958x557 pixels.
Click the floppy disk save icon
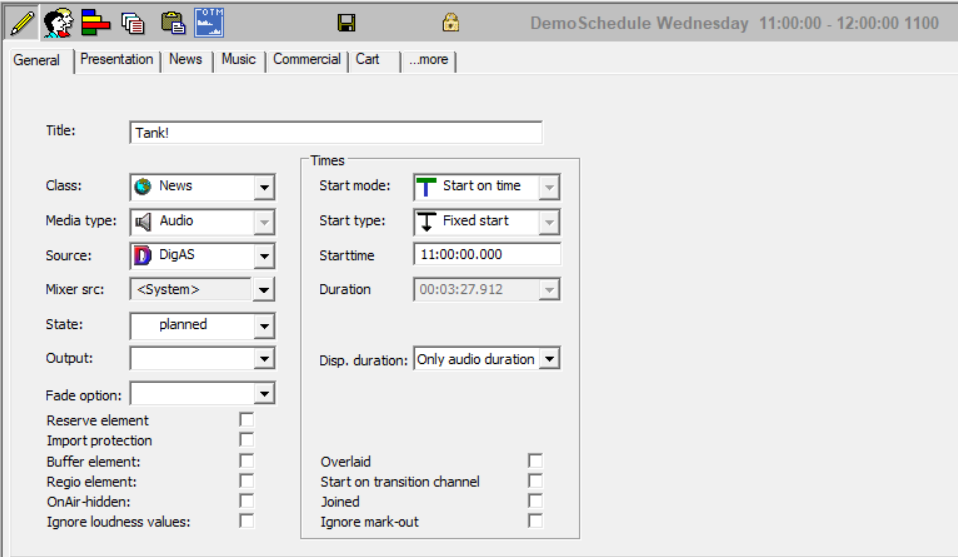pos(347,22)
